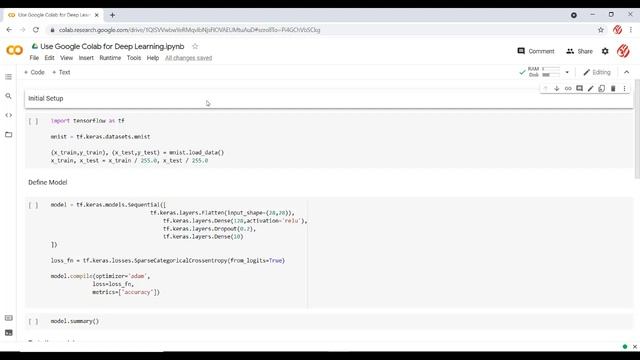Run the import tensorflow cell

click(33, 121)
